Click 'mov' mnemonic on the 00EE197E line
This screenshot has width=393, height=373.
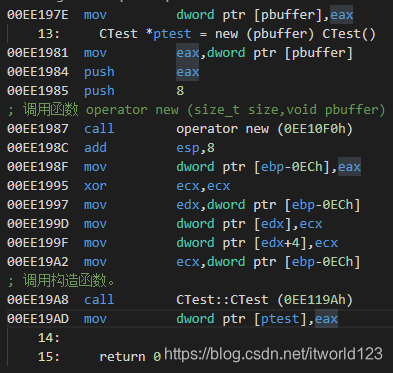pyautogui.click(x=95, y=15)
